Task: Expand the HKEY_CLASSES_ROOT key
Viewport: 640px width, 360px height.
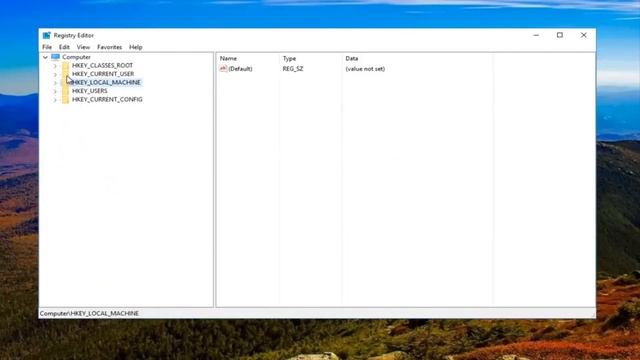Action: coord(55,66)
